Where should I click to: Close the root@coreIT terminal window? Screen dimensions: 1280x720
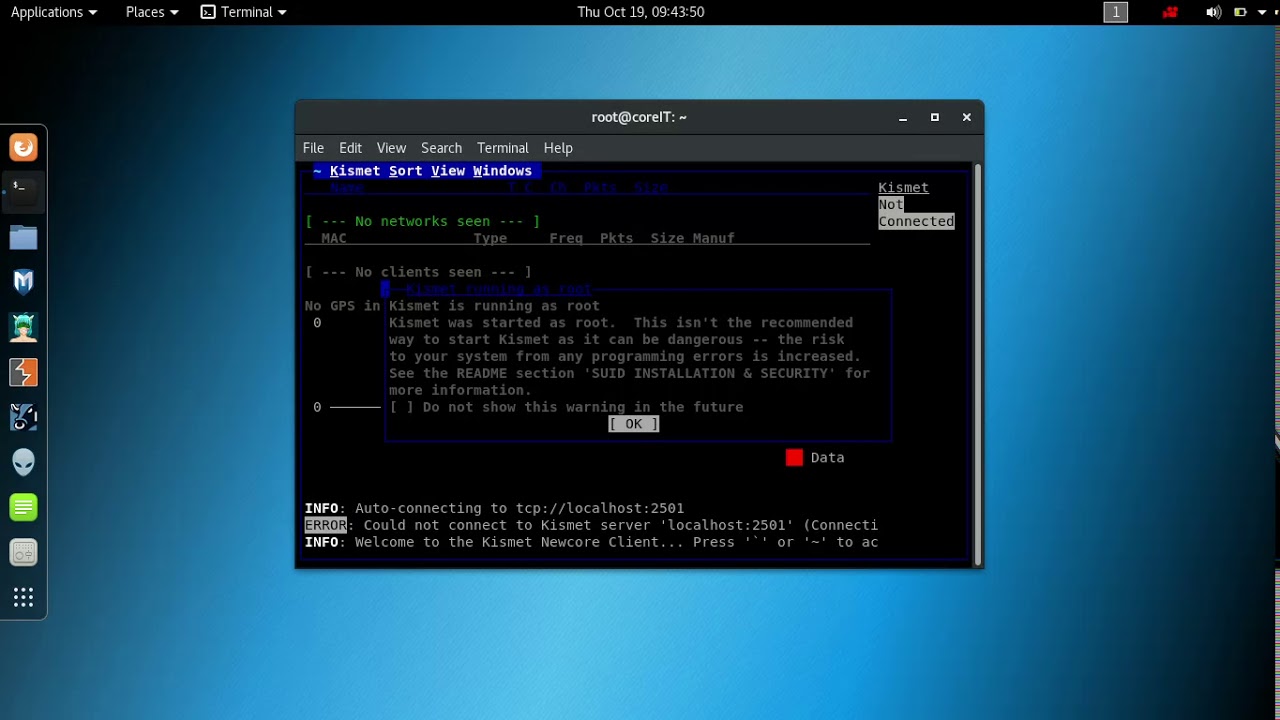[967, 117]
